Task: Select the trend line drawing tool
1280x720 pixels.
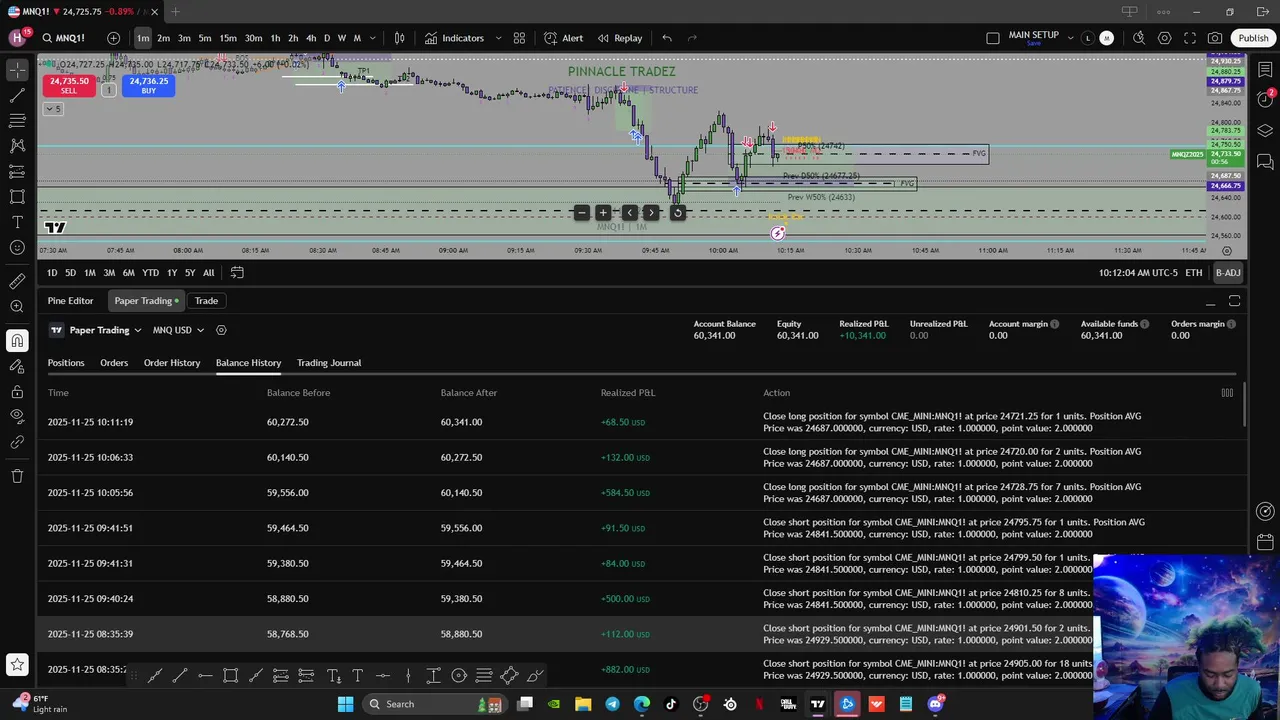Action: [x=17, y=95]
